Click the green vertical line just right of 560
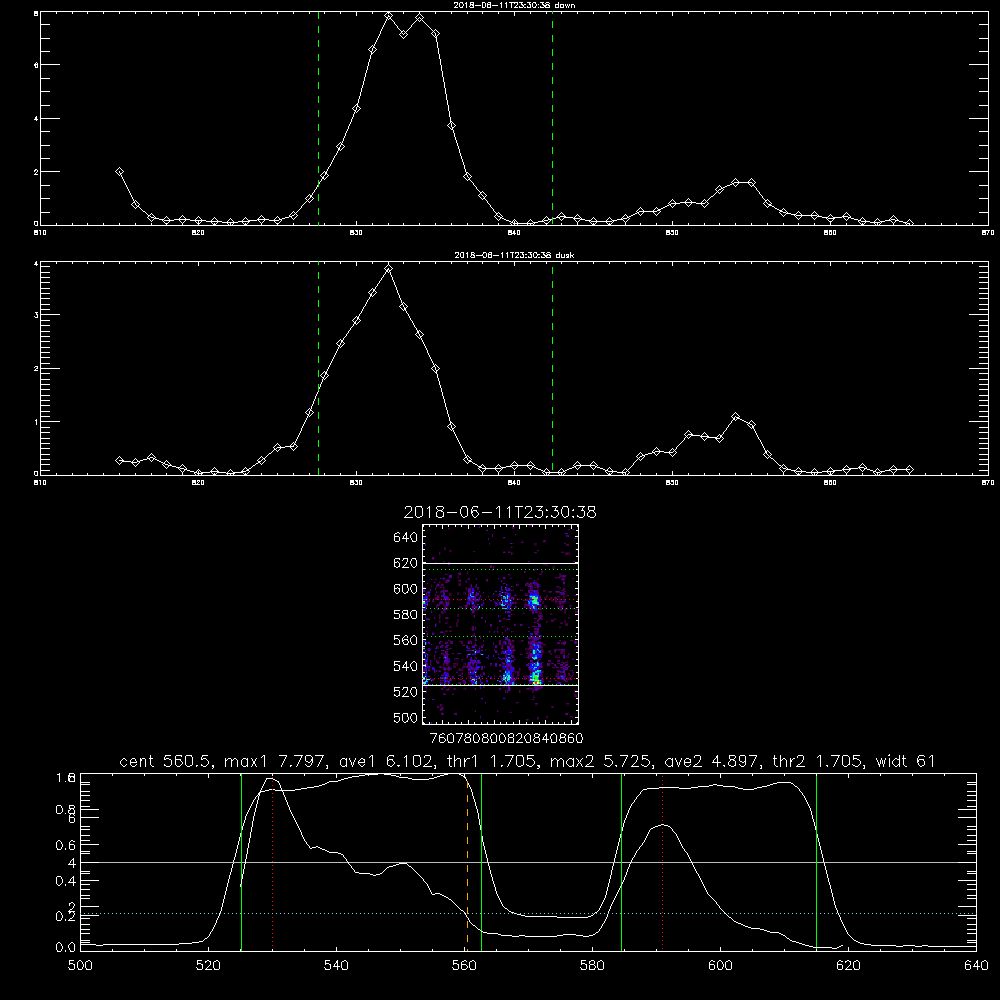Image resolution: width=1000 pixels, height=1000 pixels. 481,861
